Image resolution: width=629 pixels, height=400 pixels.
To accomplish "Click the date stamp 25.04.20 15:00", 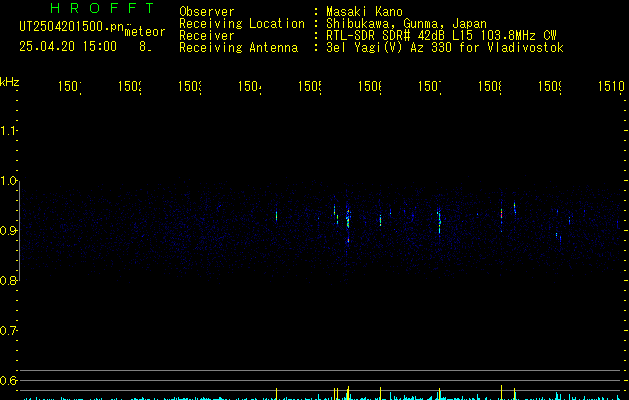I will [68, 46].
